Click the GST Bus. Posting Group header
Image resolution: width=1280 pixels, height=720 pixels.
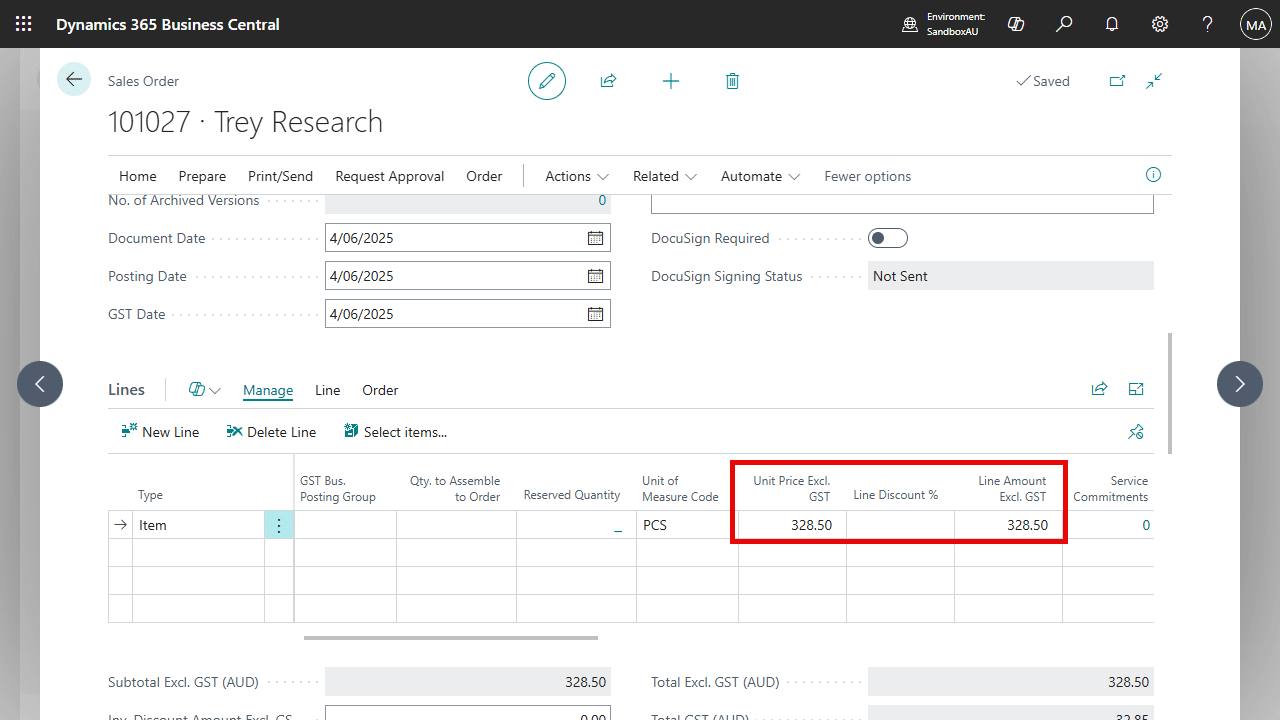pos(338,488)
